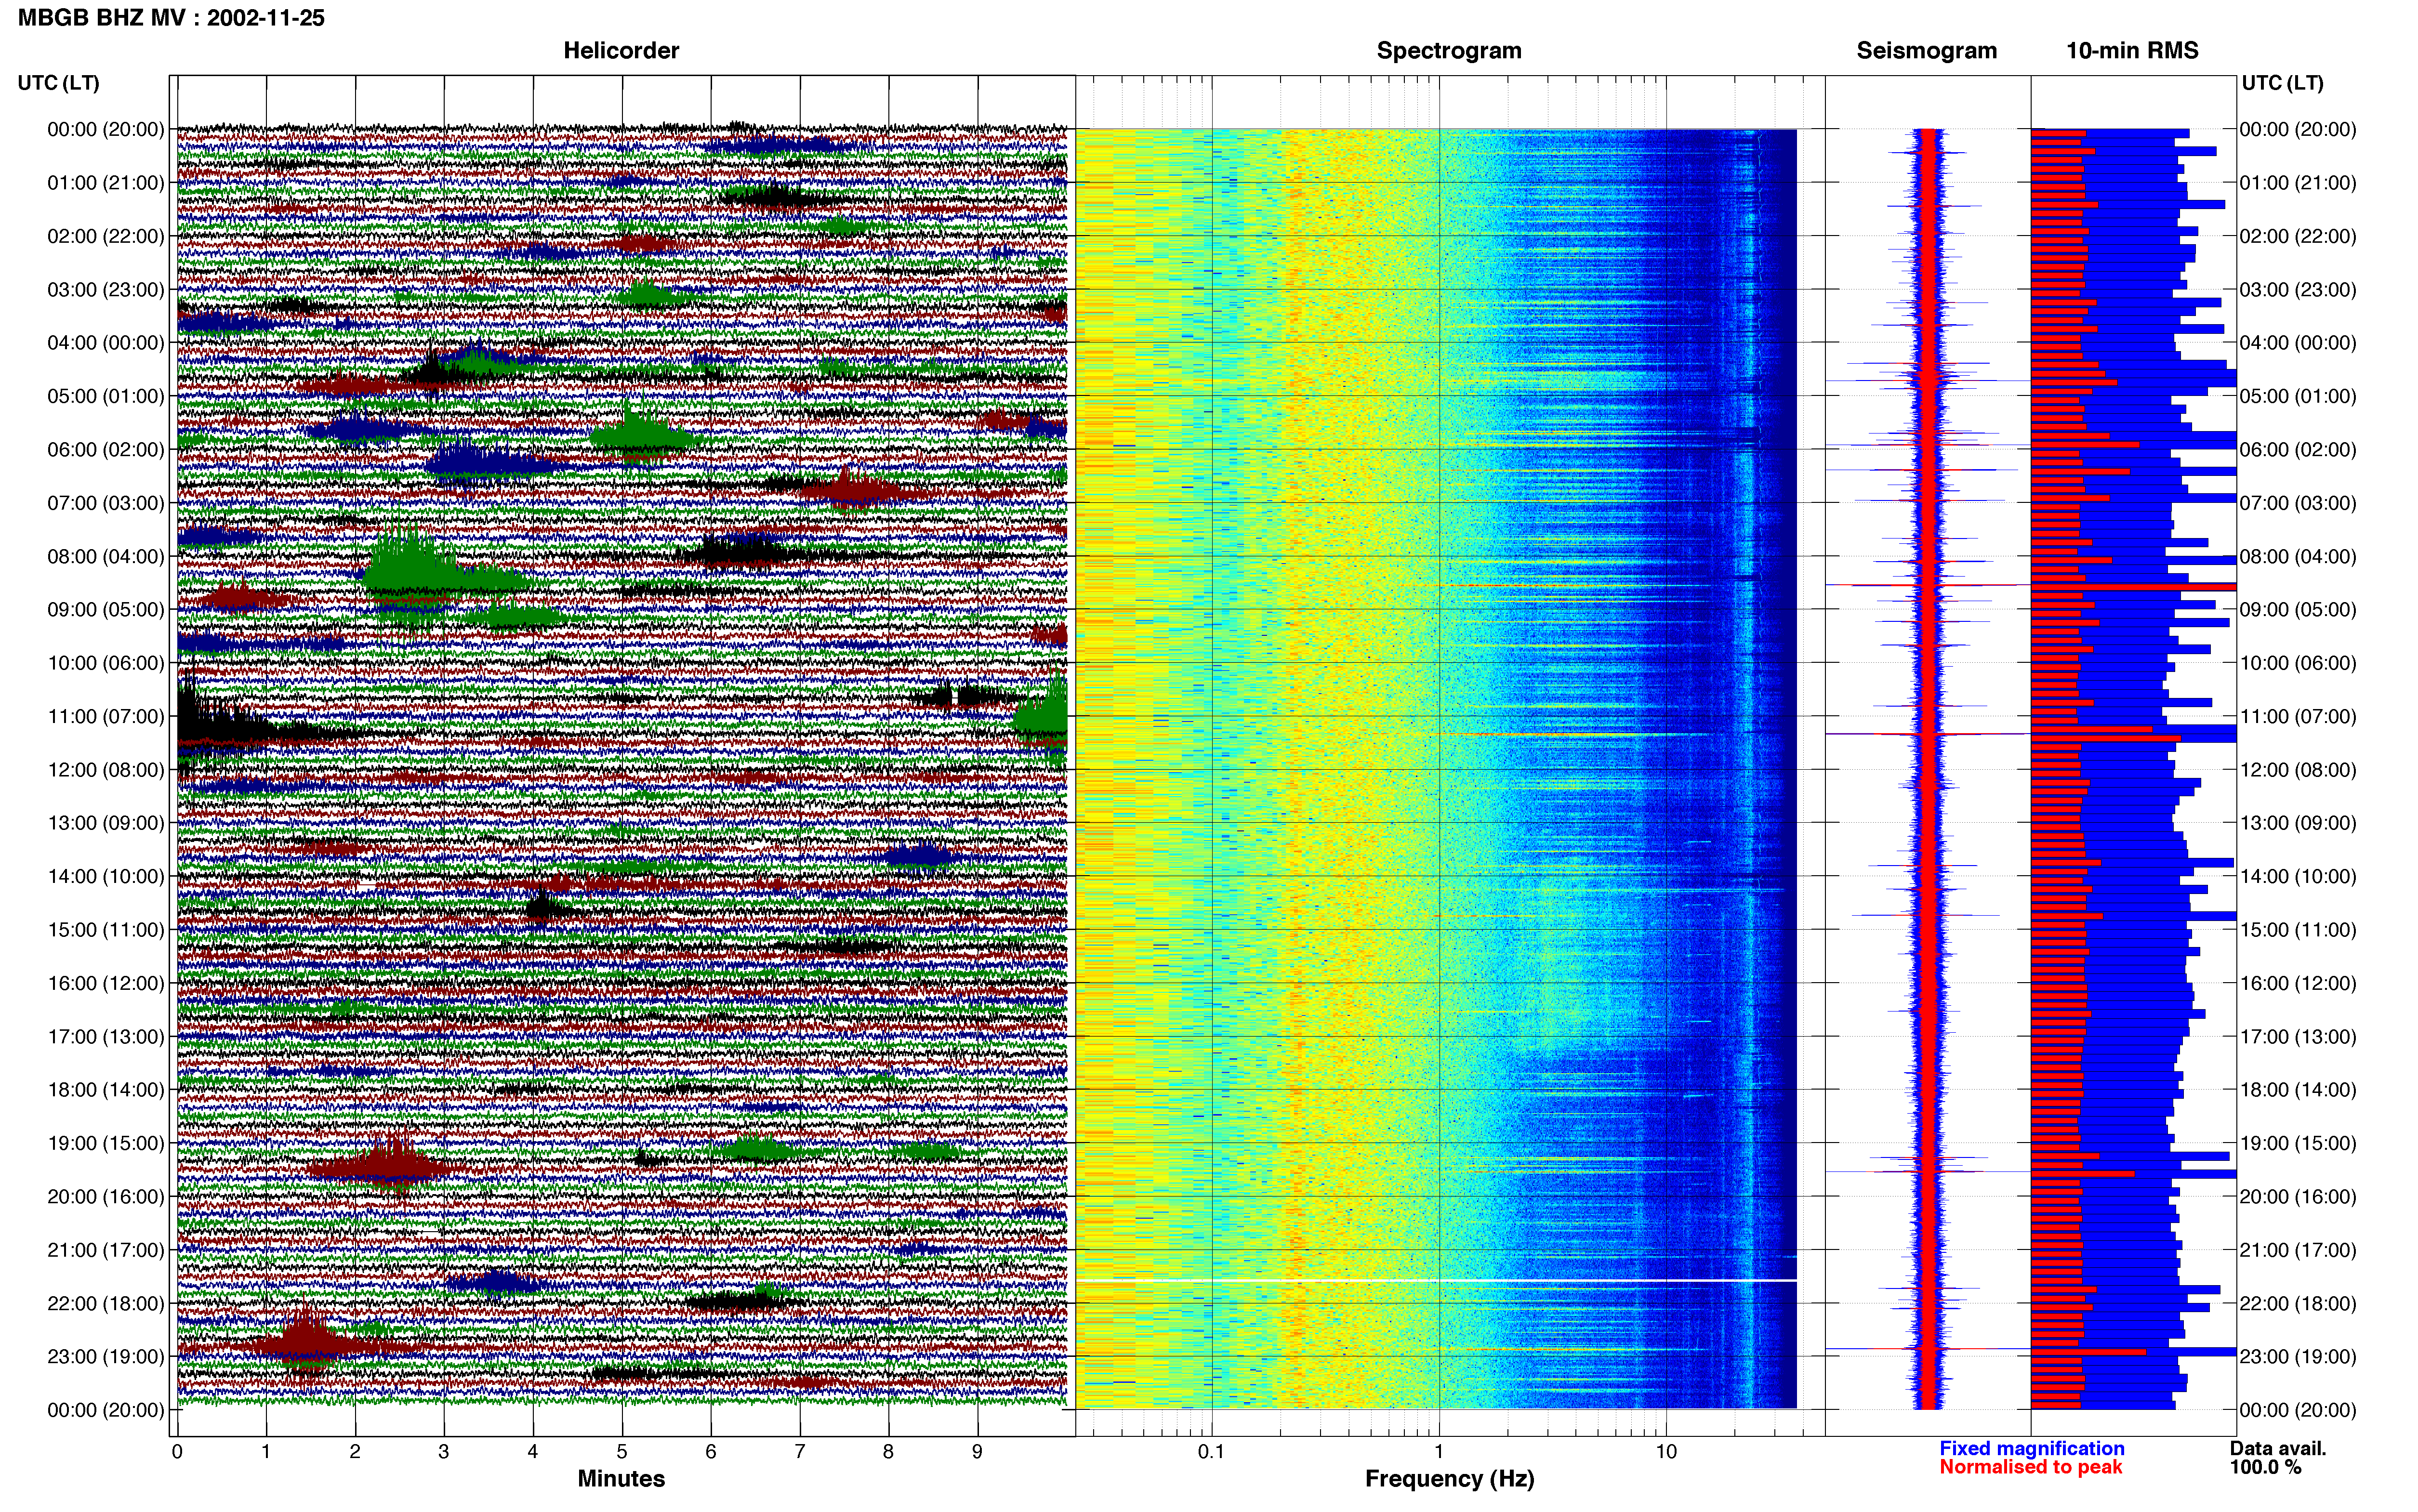2418x1512 pixels.
Task: Click the Data avail. label
Action: pos(2278,1448)
